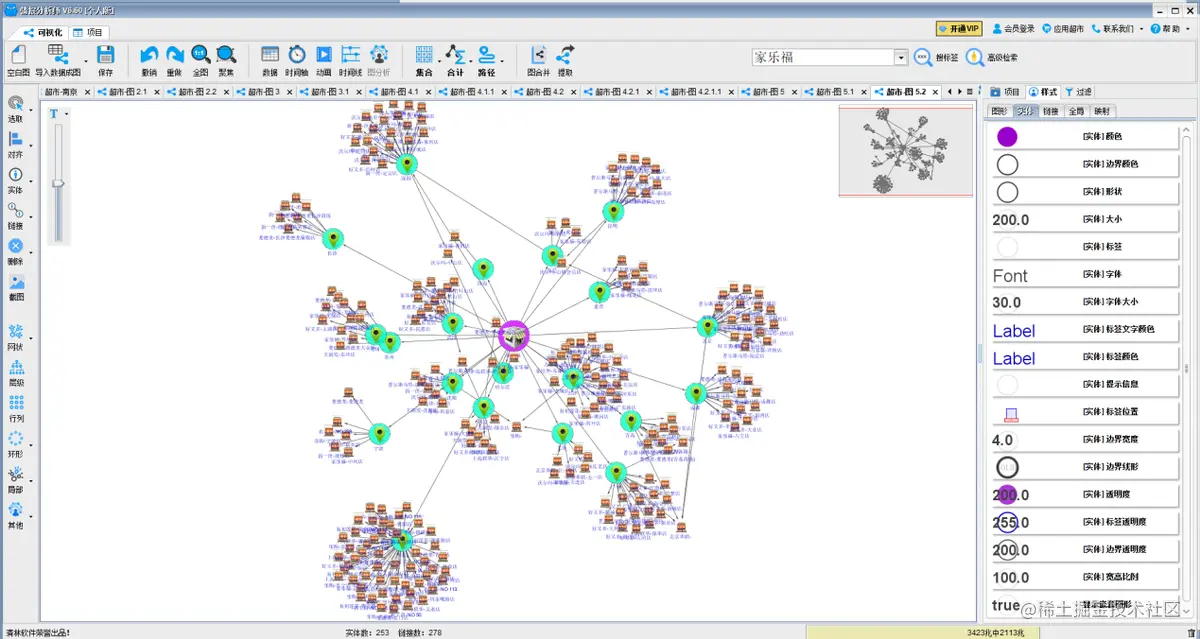Image resolution: width=1200 pixels, height=639 pixels.
Task: Open the 数据 data table icon
Action: (270, 55)
